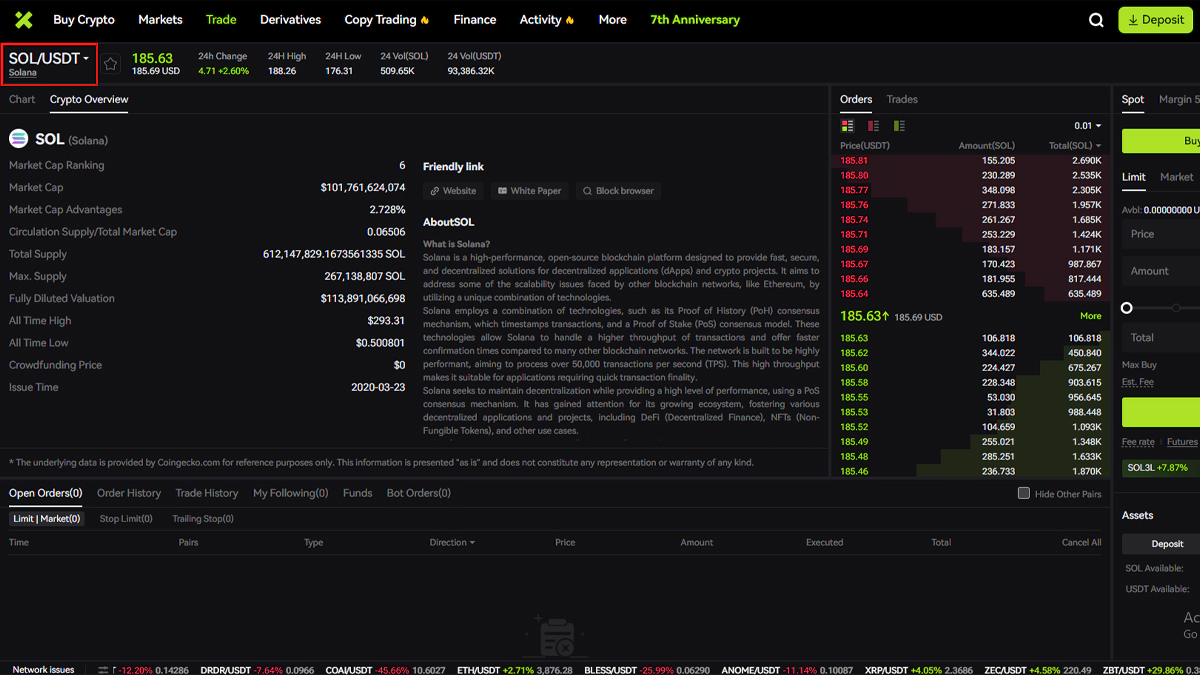Select the Trailing Stop(0) order filter
Screen dimensions: 1200x675
click(x=203, y=519)
